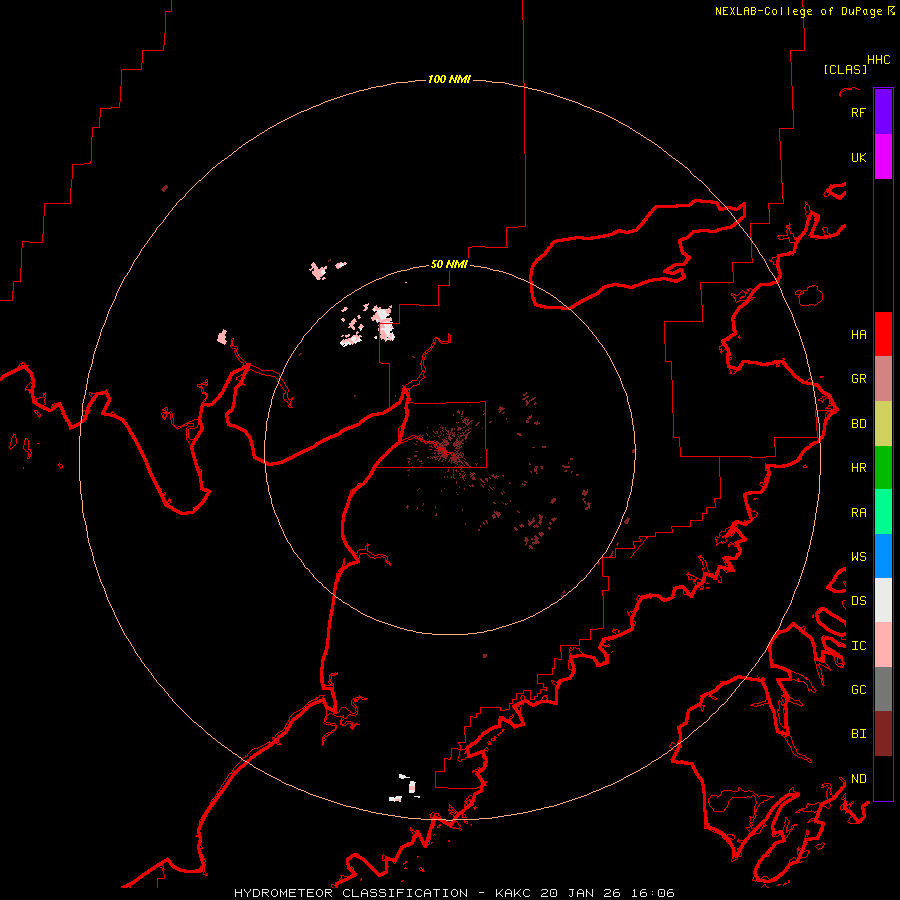Click the RF purple legend swatch
900x900 pixels.
click(x=883, y=112)
